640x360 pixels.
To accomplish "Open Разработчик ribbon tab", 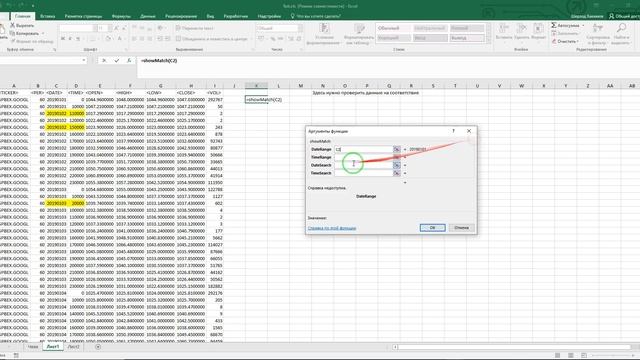I will (236, 16).
